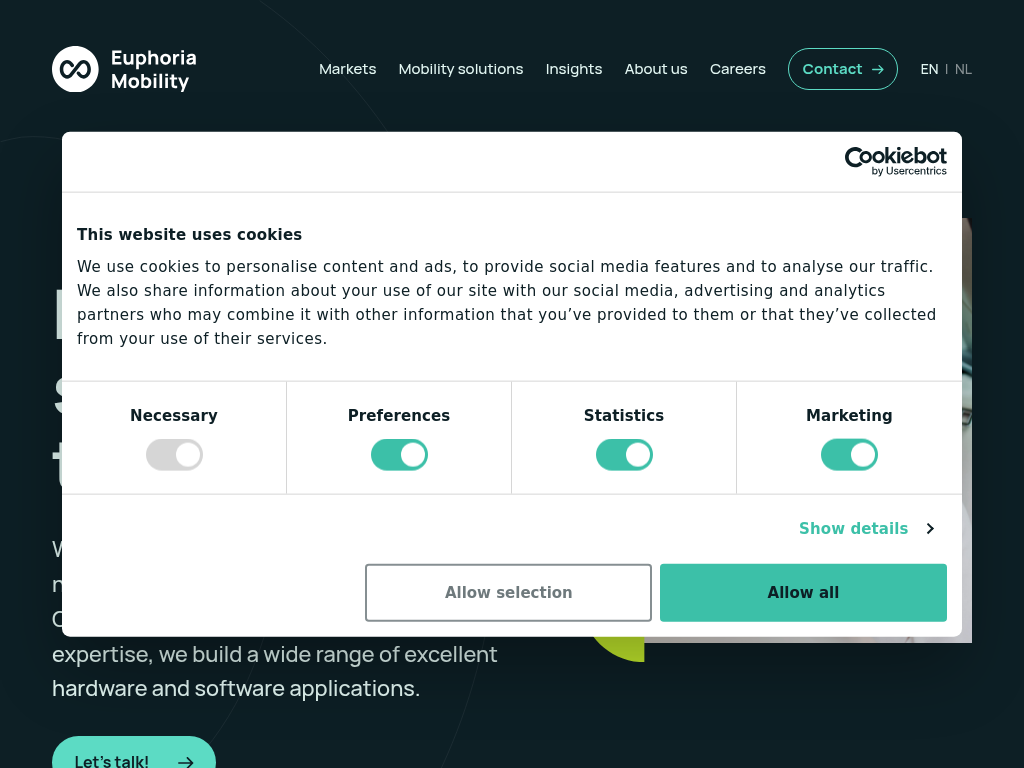The width and height of the screenshot is (1024, 768).
Task: Turn off the Statistics cookies toggle
Action: (624, 455)
